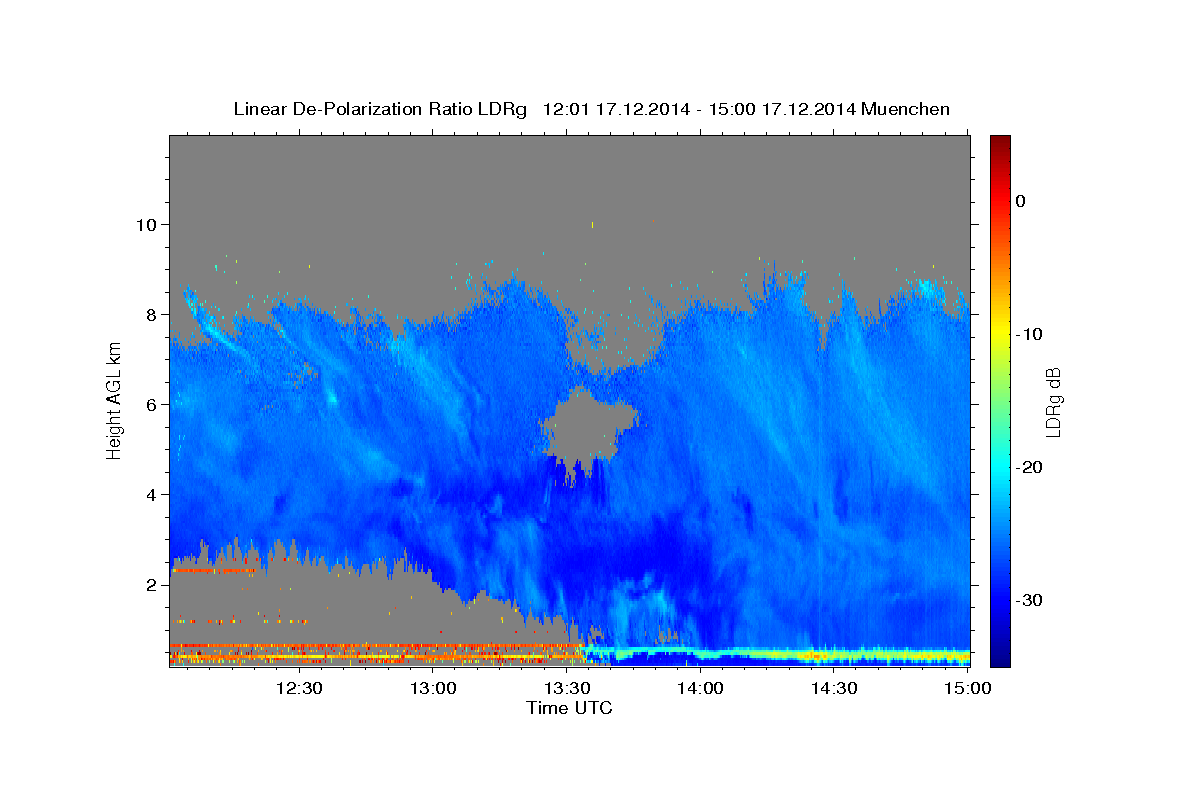Click the height tick label '4'
The image size is (1200, 800).
click(x=153, y=494)
